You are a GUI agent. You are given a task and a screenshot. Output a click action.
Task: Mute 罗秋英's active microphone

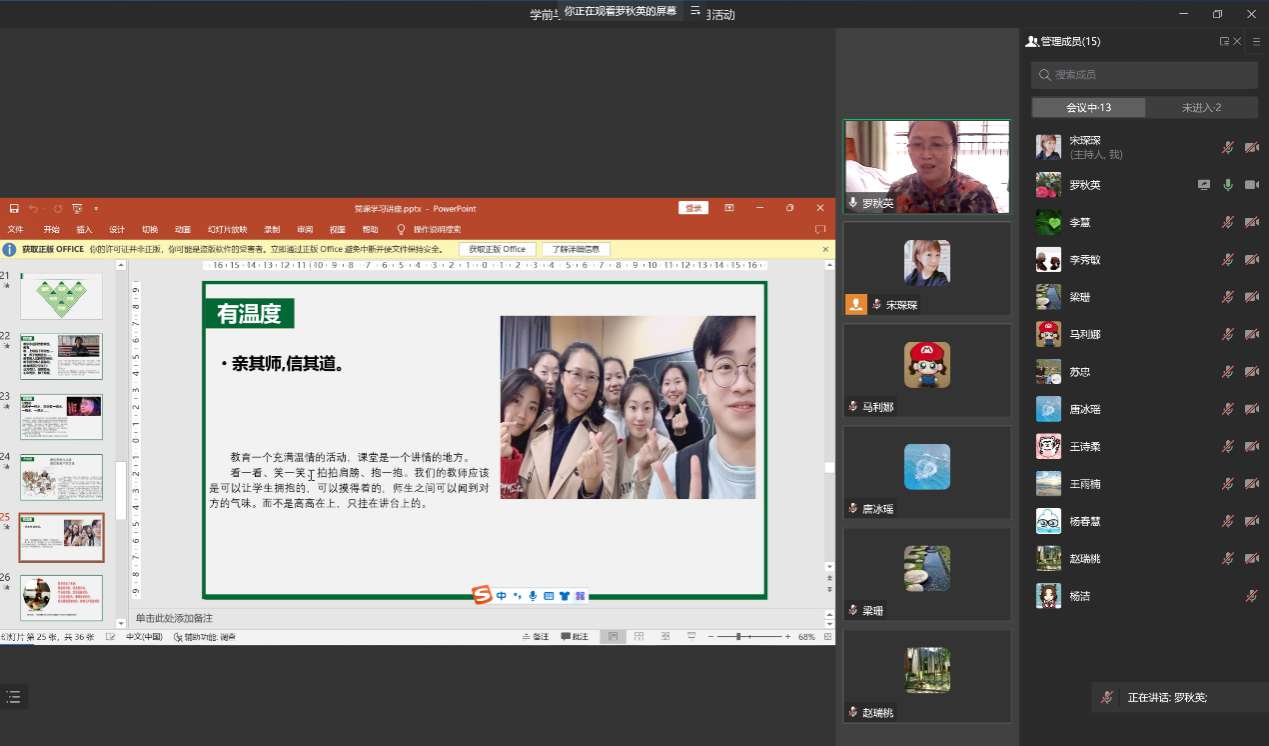1228,185
